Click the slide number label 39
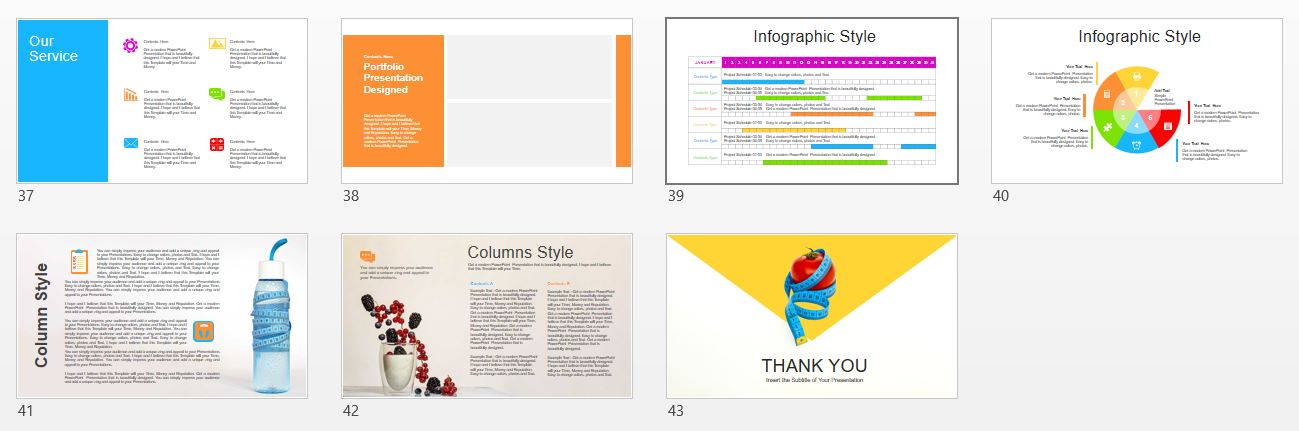 tap(675, 196)
